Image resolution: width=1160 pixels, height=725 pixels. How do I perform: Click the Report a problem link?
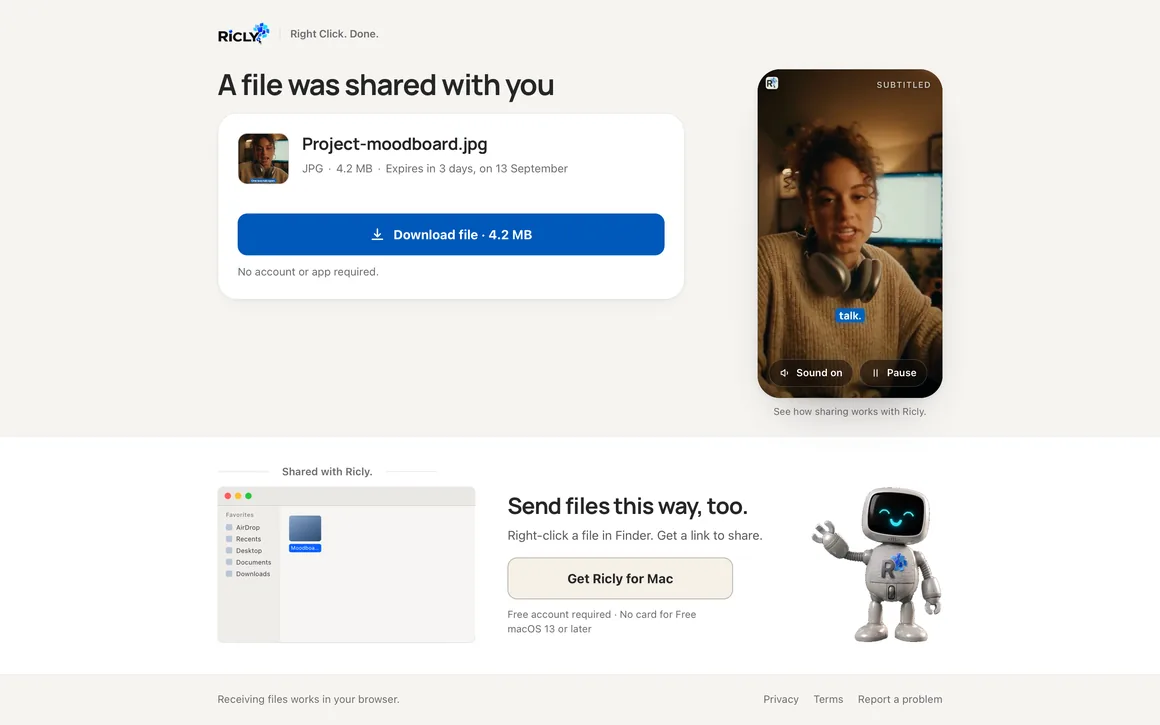pyautogui.click(x=900, y=699)
